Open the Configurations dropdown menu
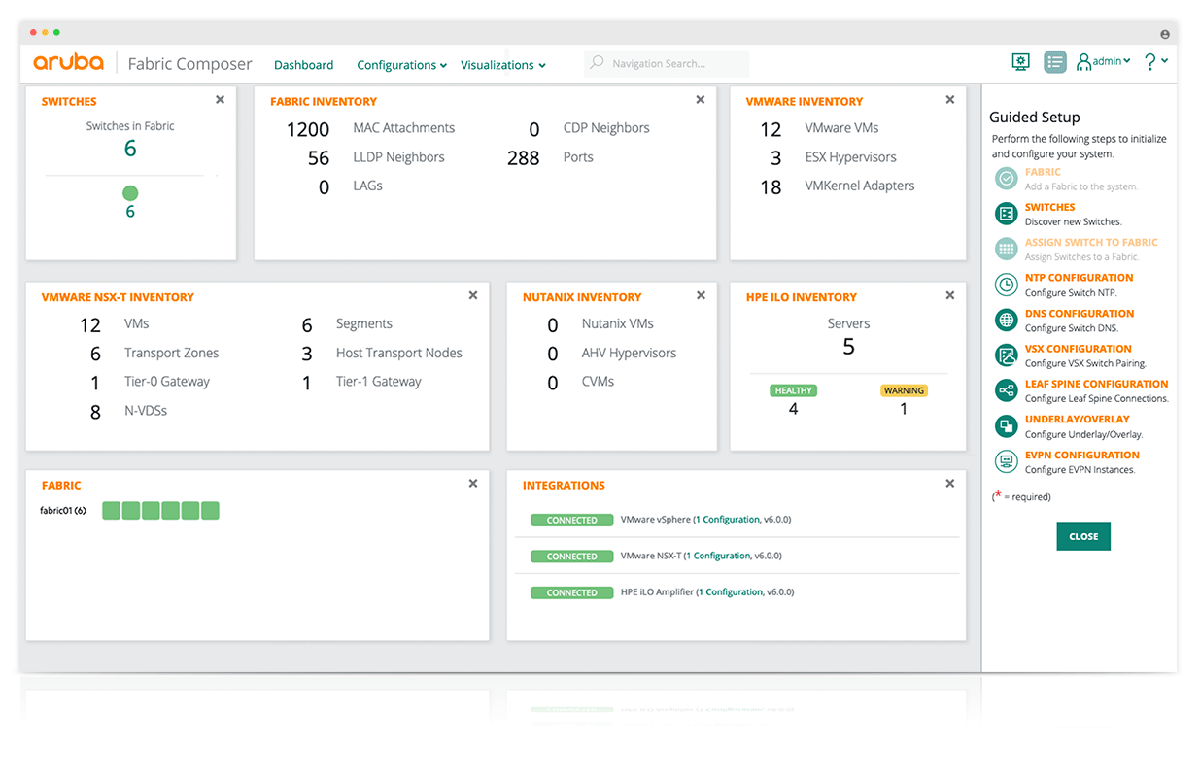The image size is (1200, 777). (397, 64)
